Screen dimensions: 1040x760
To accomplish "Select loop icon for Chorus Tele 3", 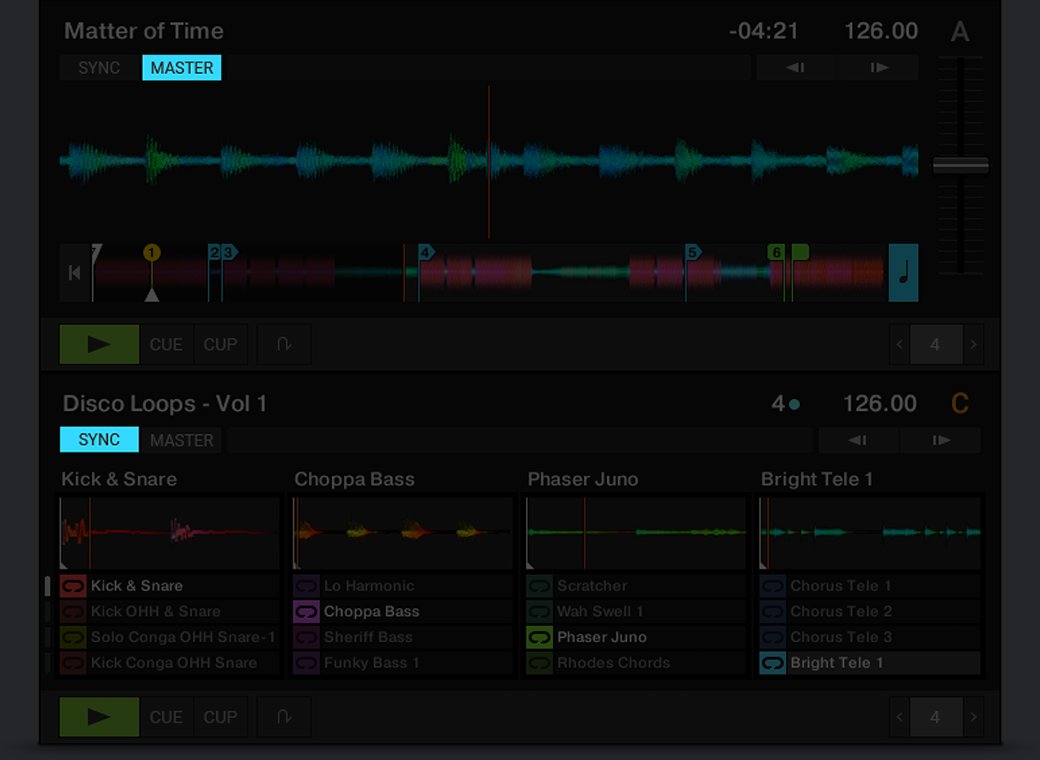I will (773, 637).
